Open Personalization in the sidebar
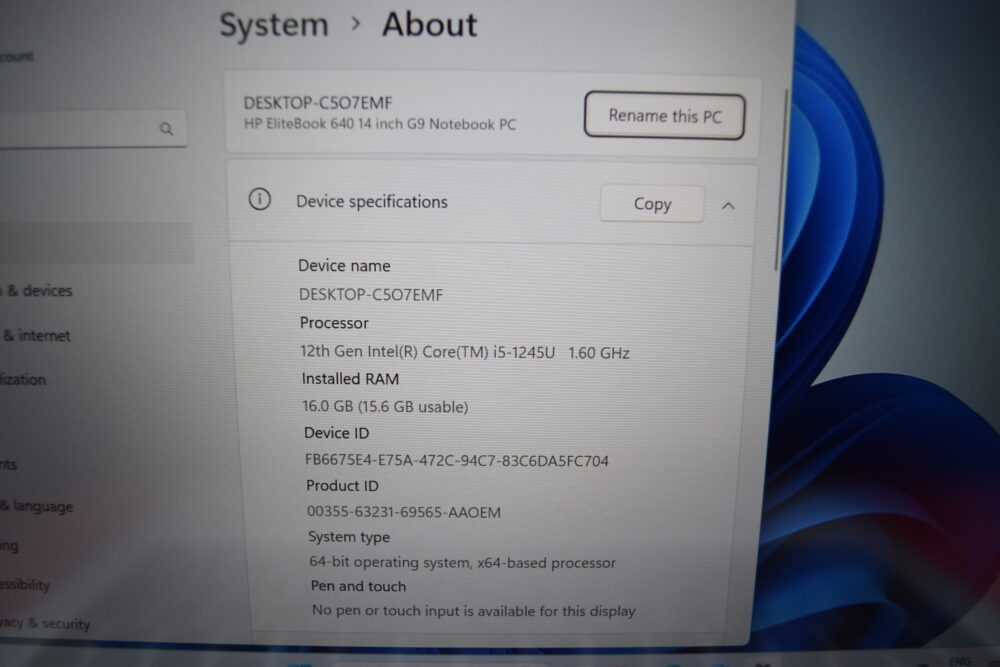This screenshot has width=1000, height=667. click(23, 379)
